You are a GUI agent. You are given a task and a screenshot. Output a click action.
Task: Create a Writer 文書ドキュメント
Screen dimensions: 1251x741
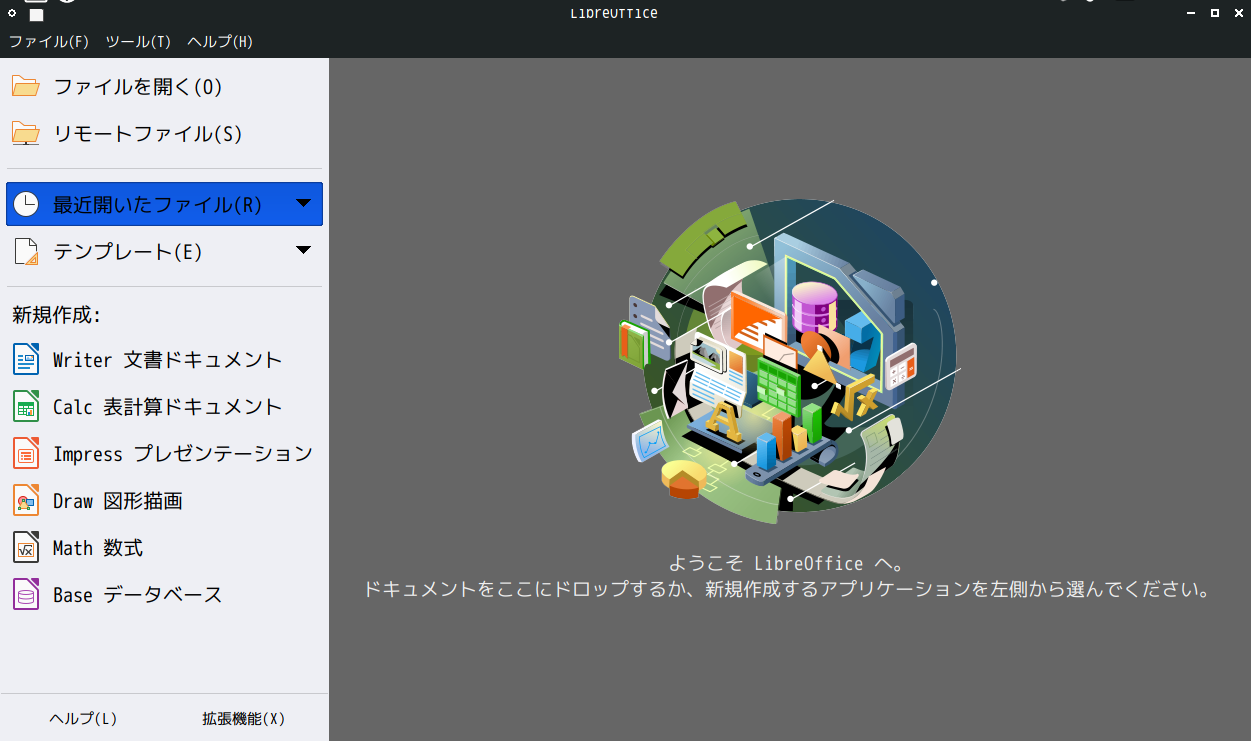coord(164,359)
